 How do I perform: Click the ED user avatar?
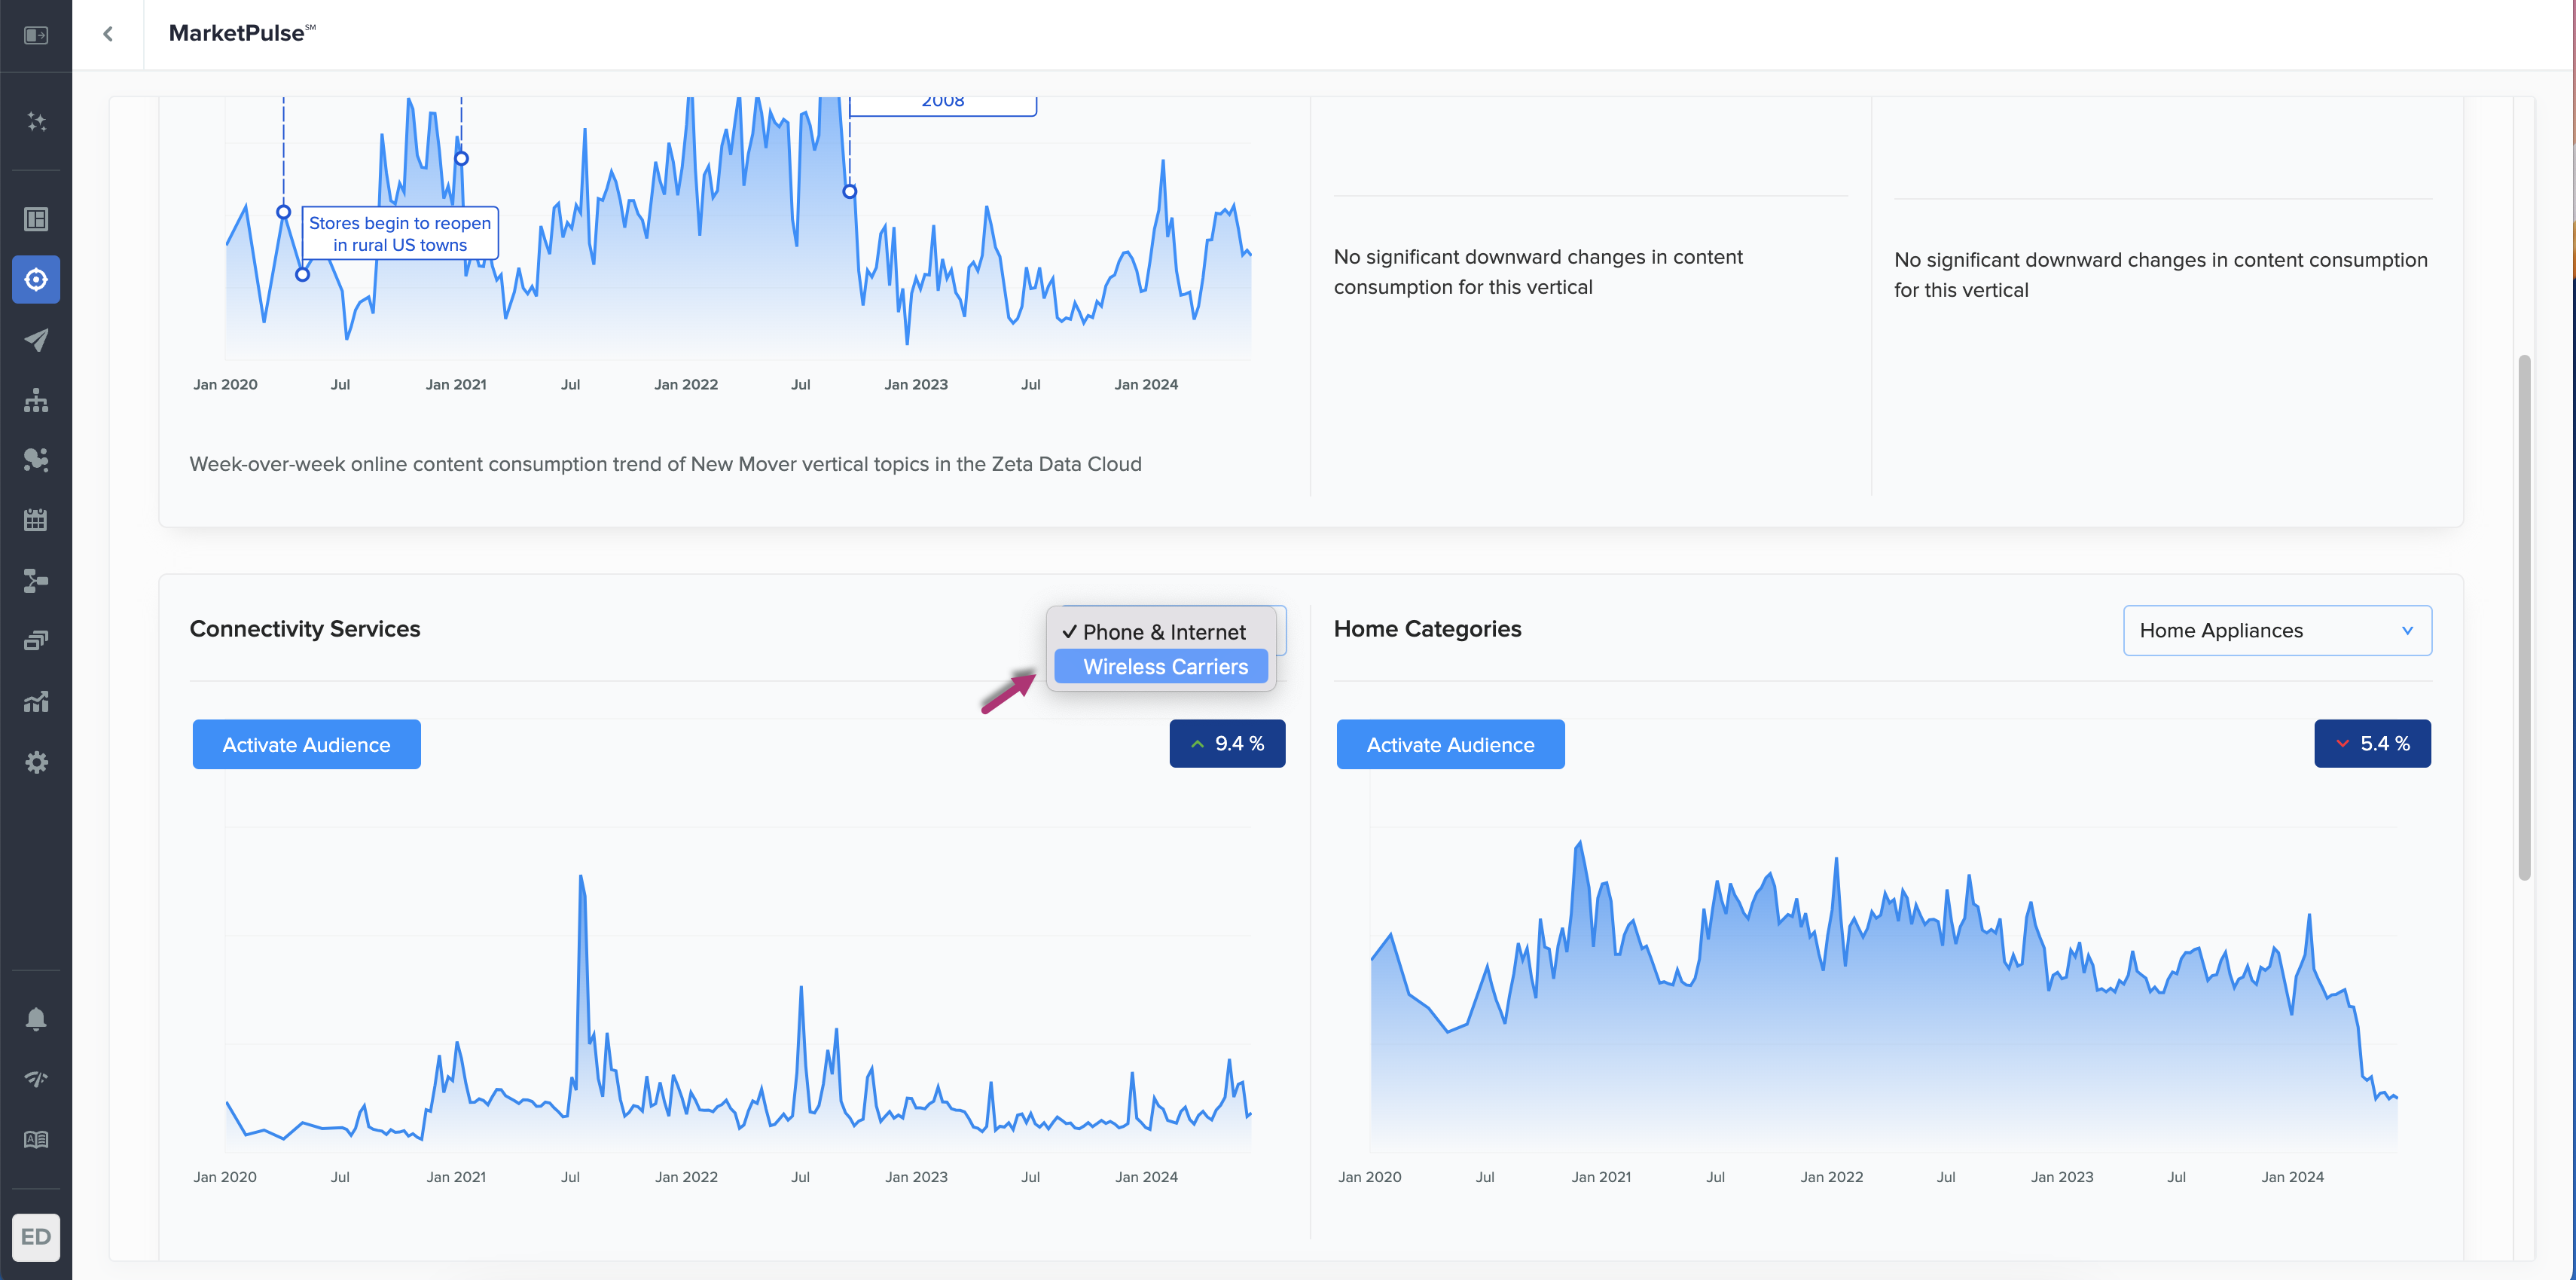click(x=36, y=1237)
